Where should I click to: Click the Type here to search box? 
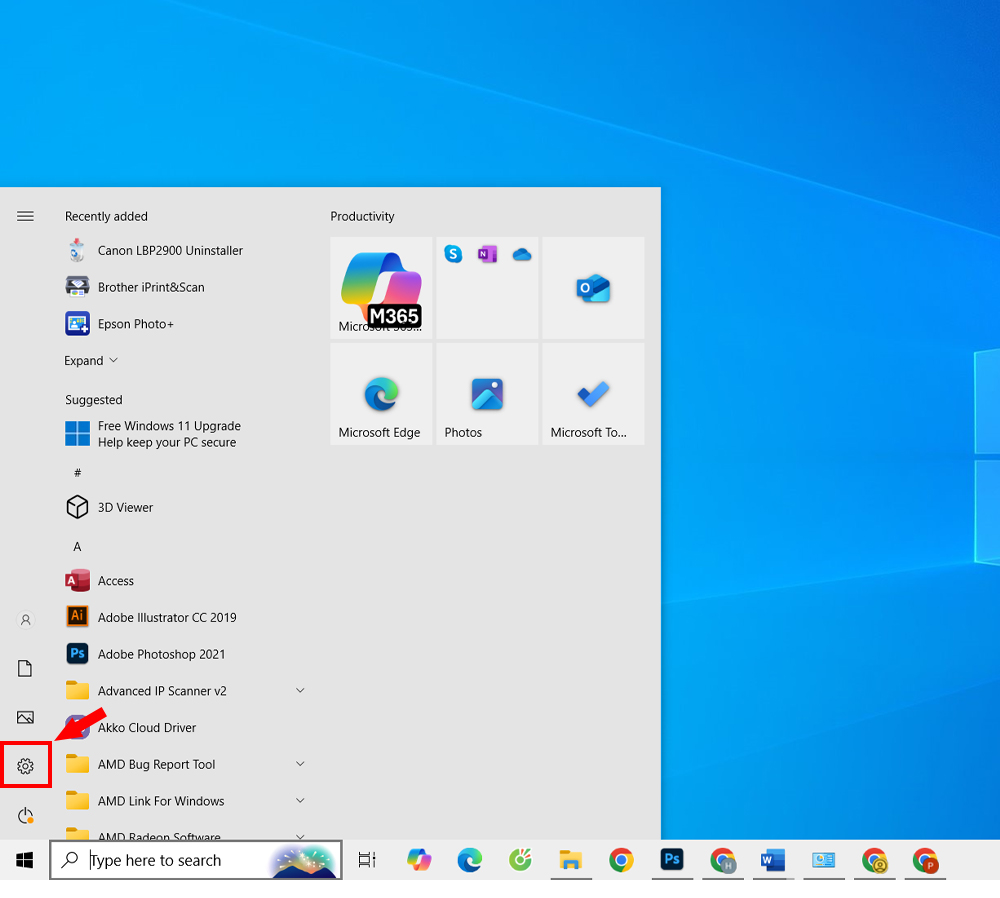[196, 860]
